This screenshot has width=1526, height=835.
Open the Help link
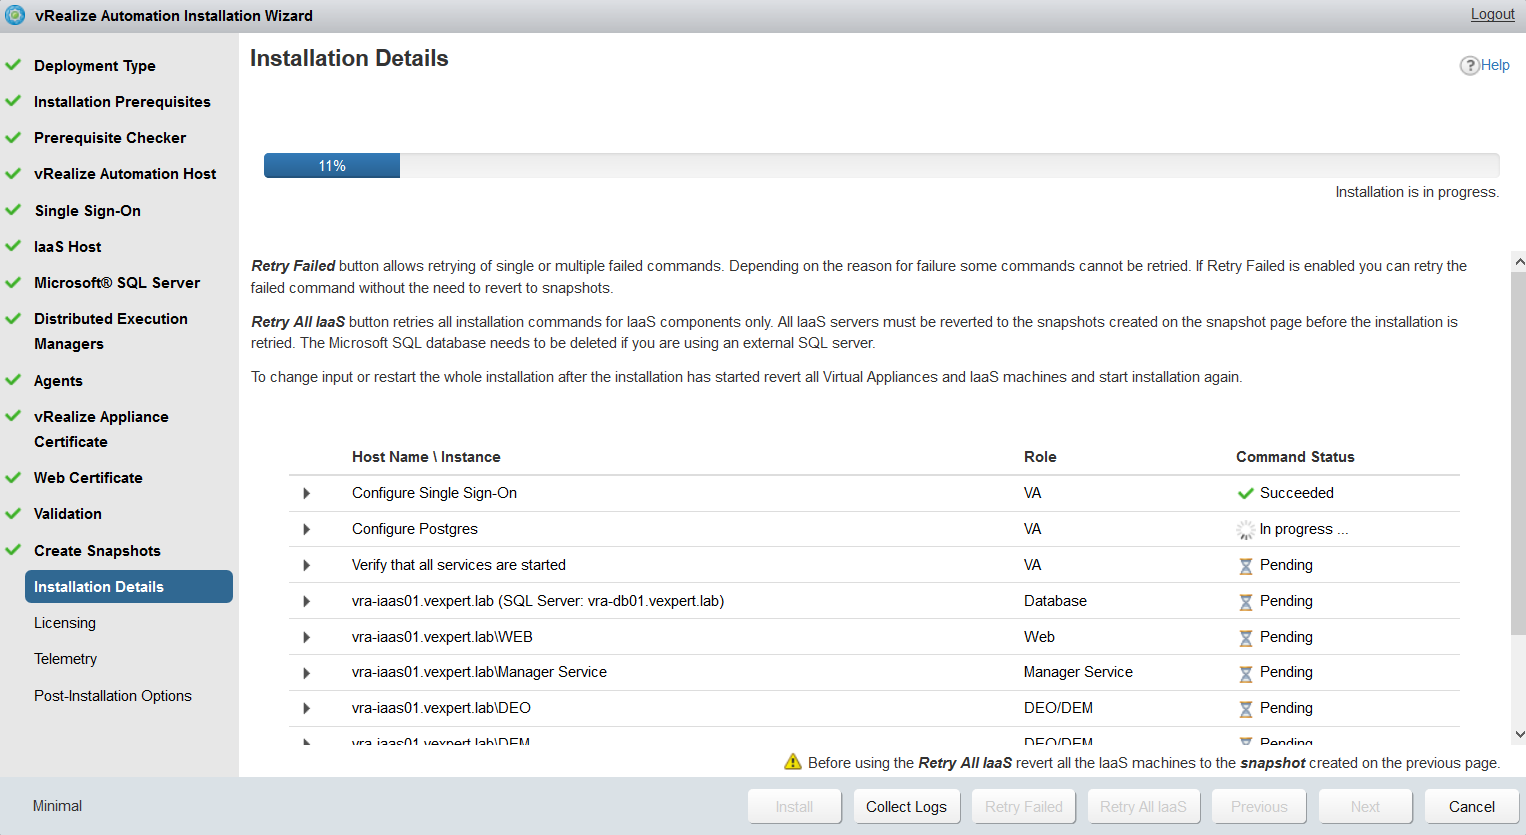(x=1495, y=65)
